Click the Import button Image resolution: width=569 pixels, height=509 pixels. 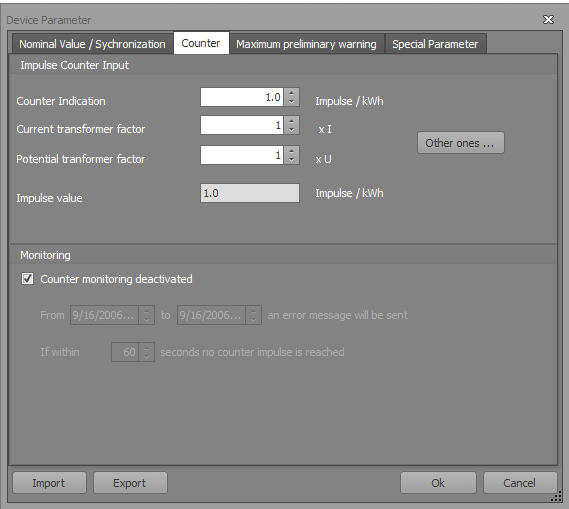pyautogui.click(x=49, y=483)
